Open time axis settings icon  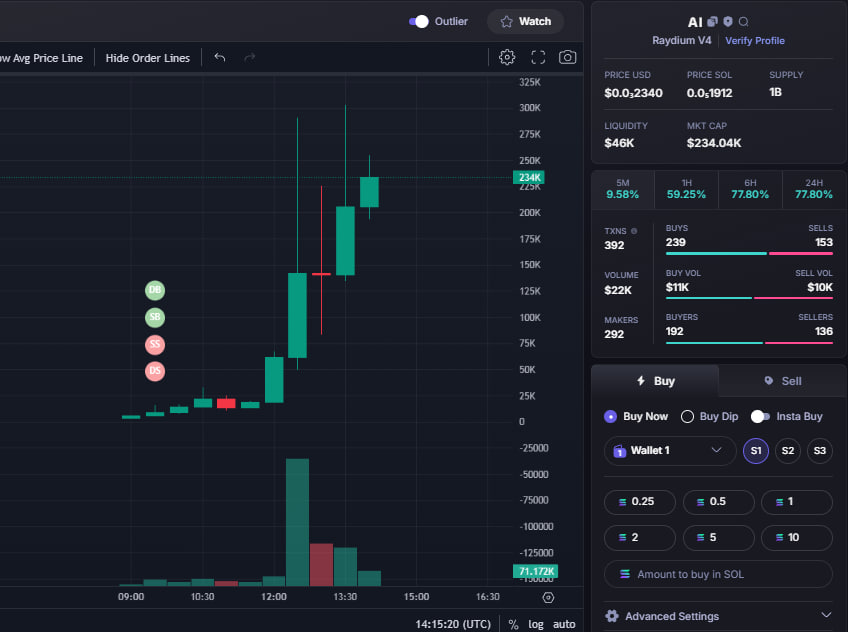(548, 597)
